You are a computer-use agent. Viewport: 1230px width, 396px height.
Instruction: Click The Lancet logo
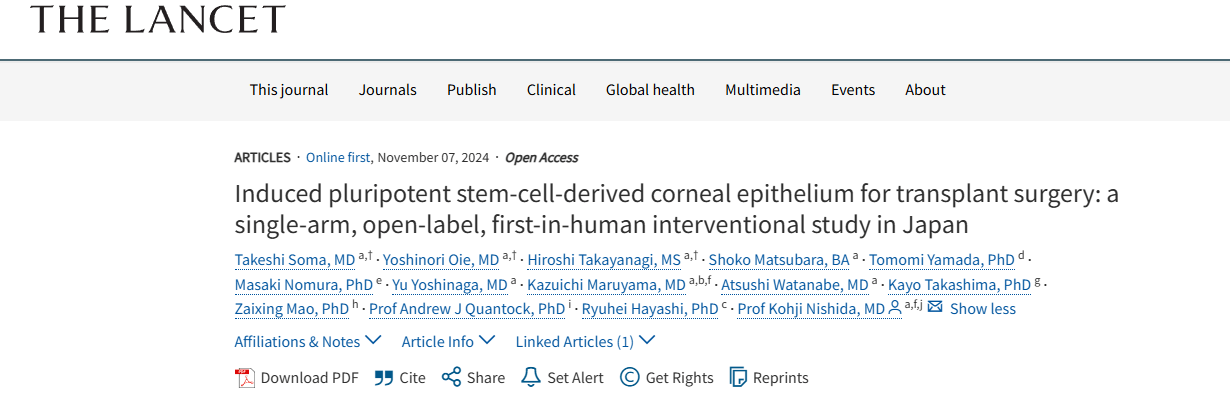click(158, 18)
